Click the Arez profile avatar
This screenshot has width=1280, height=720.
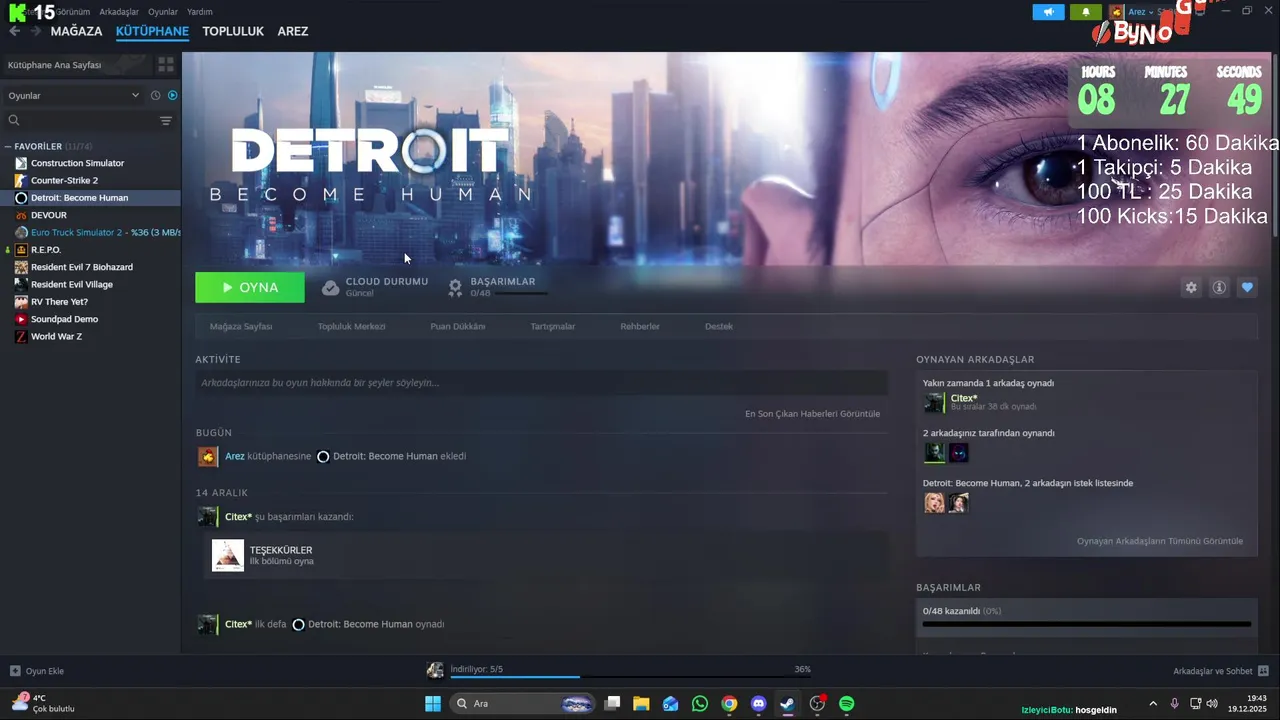[1116, 12]
